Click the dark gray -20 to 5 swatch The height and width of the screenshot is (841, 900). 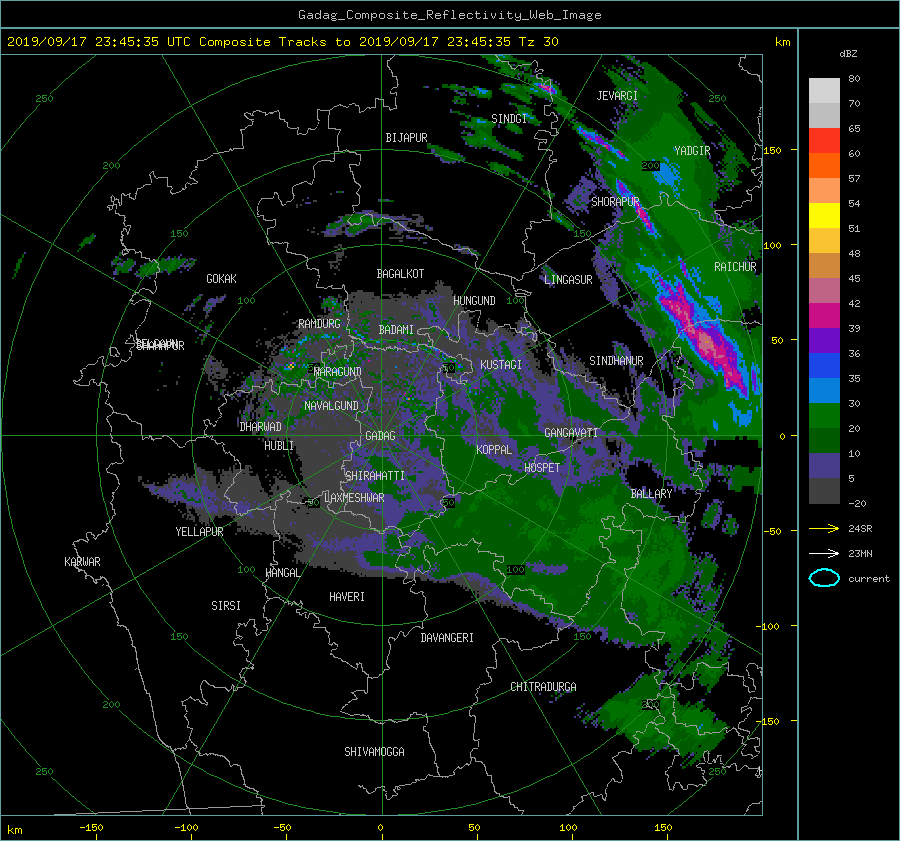tap(824, 491)
